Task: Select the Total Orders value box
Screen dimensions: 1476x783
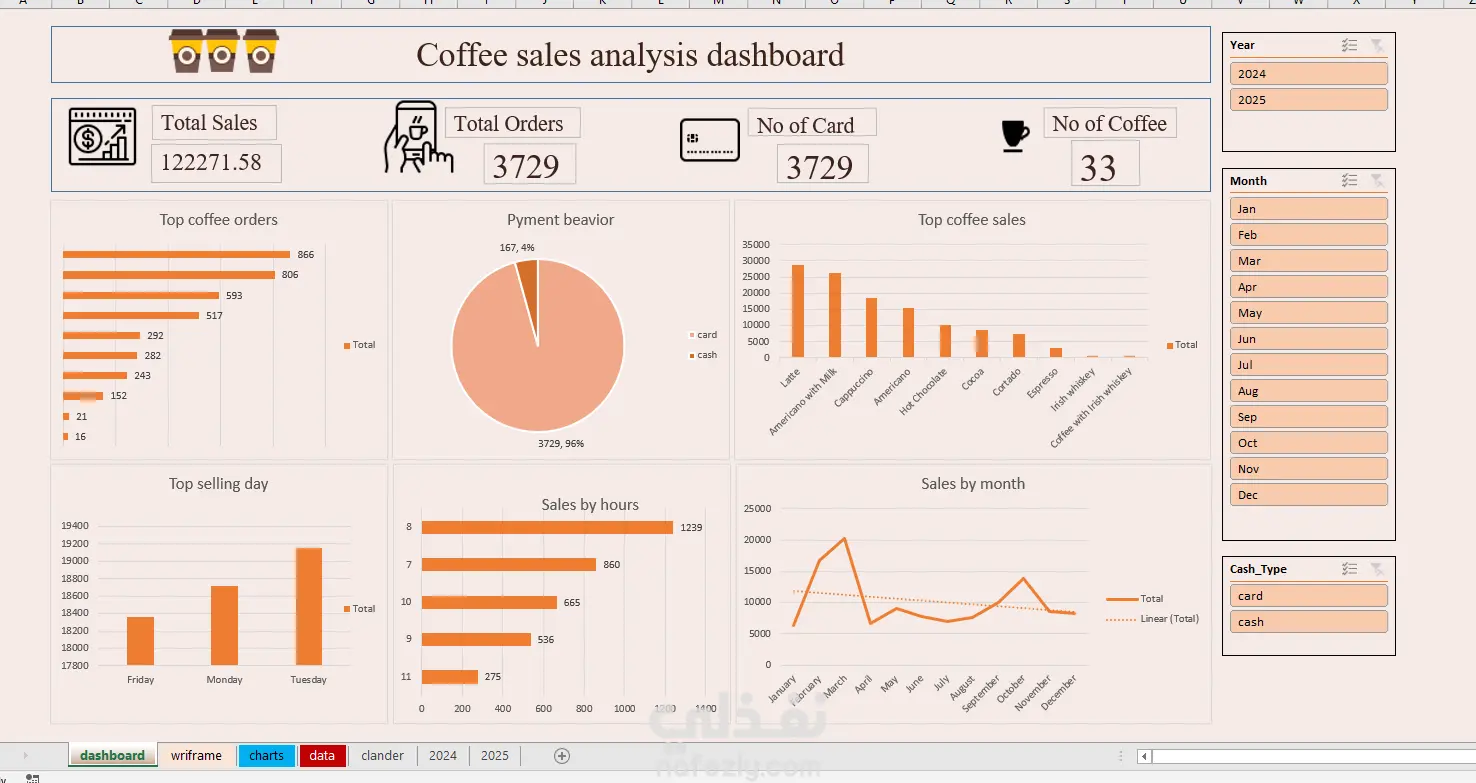Action: click(x=529, y=164)
